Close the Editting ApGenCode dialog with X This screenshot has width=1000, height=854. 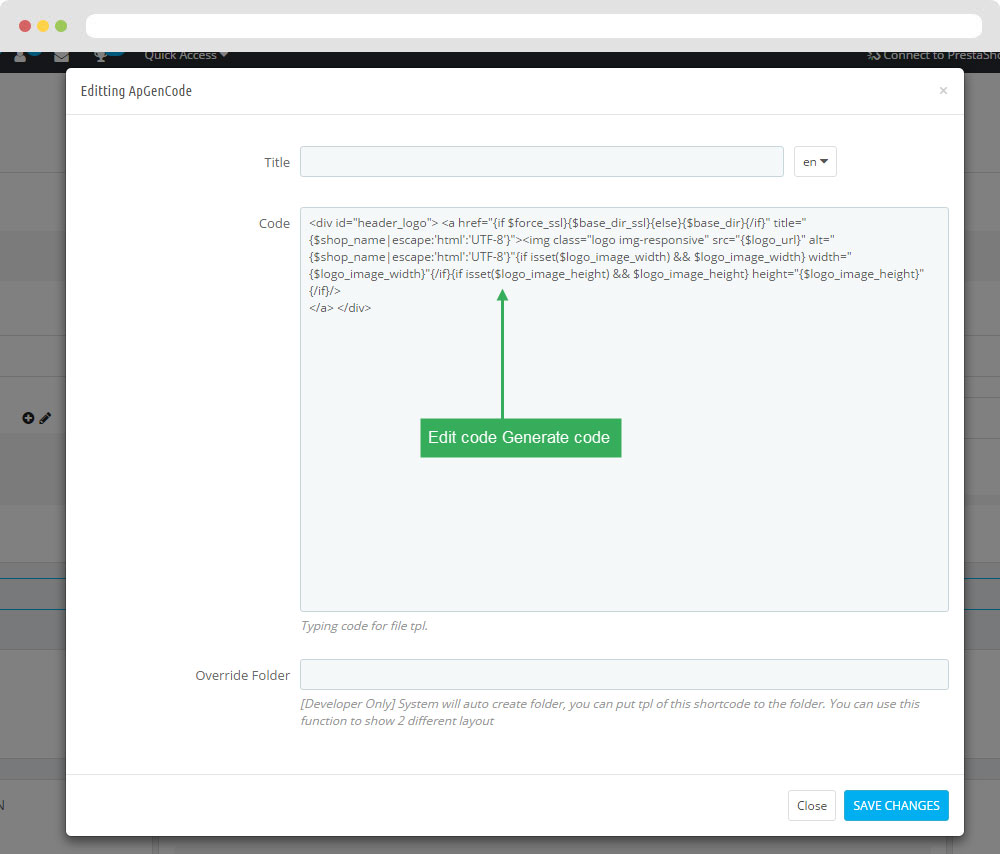942,91
